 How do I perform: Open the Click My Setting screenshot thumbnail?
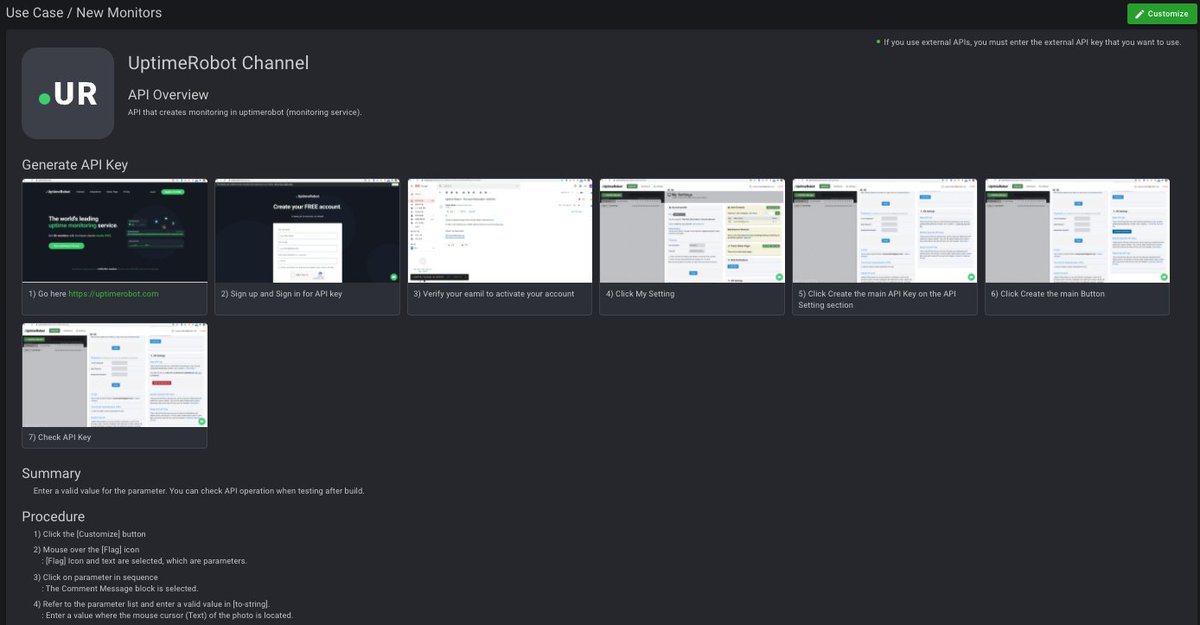pos(692,231)
